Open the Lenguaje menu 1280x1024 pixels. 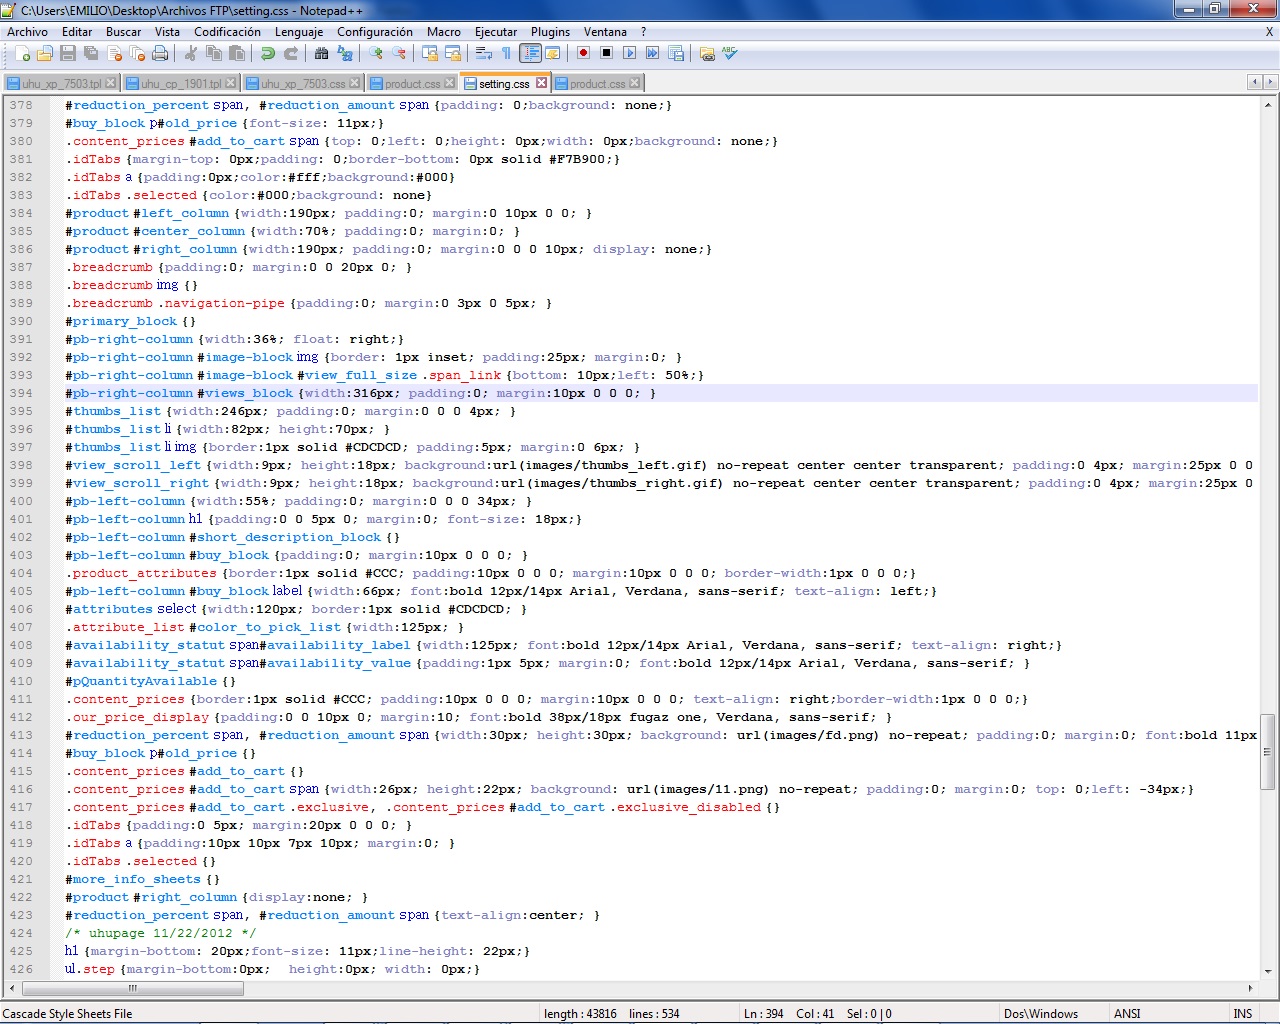(299, 32)
